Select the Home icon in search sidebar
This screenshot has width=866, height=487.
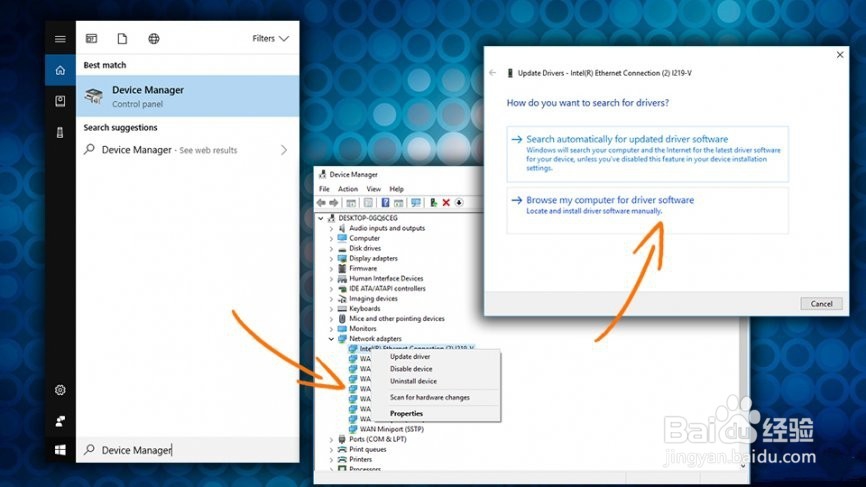(60, 70)
